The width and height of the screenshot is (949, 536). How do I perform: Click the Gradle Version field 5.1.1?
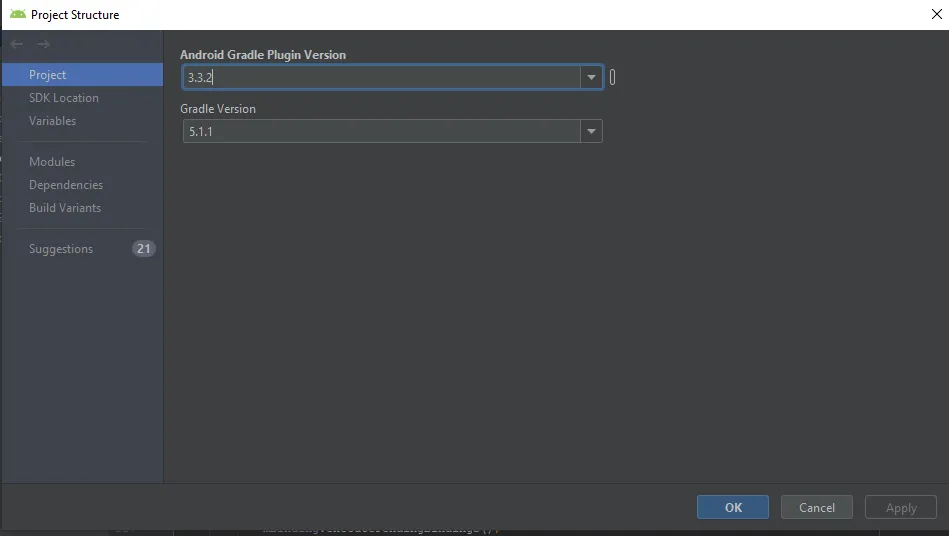(x=382, y=131)
